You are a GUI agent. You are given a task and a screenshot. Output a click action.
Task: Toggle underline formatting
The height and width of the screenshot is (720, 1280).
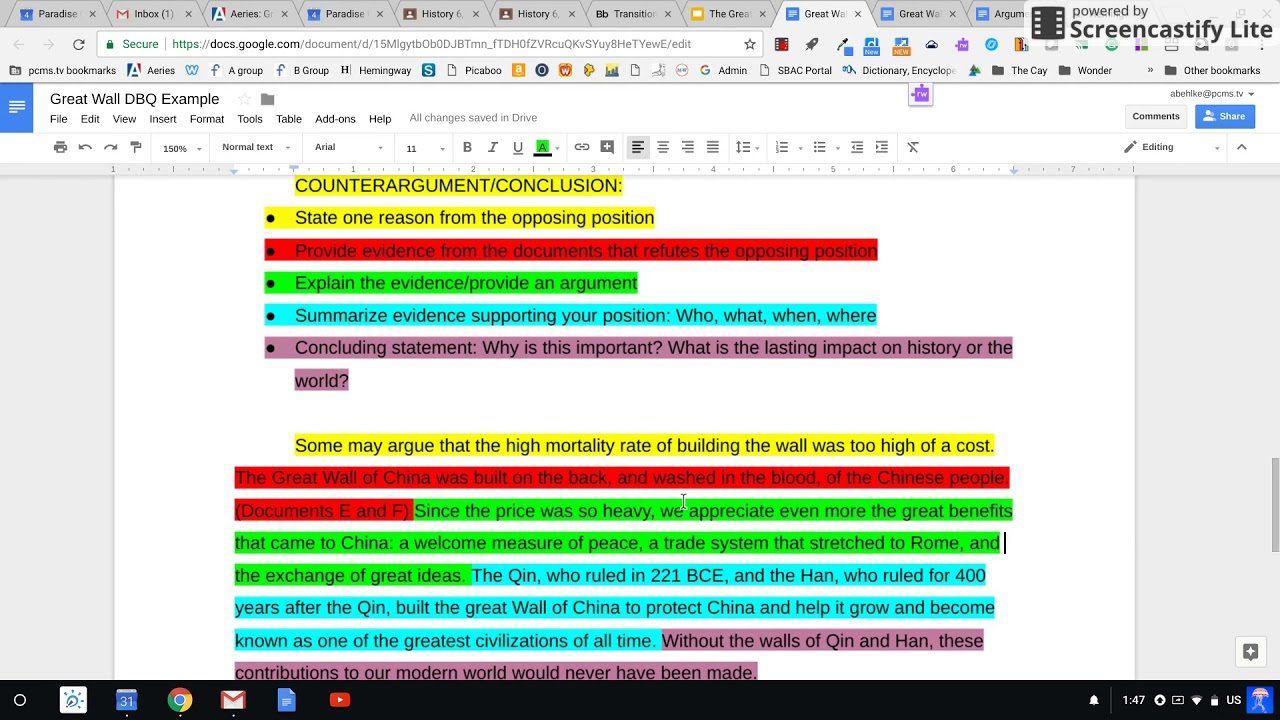517,147
